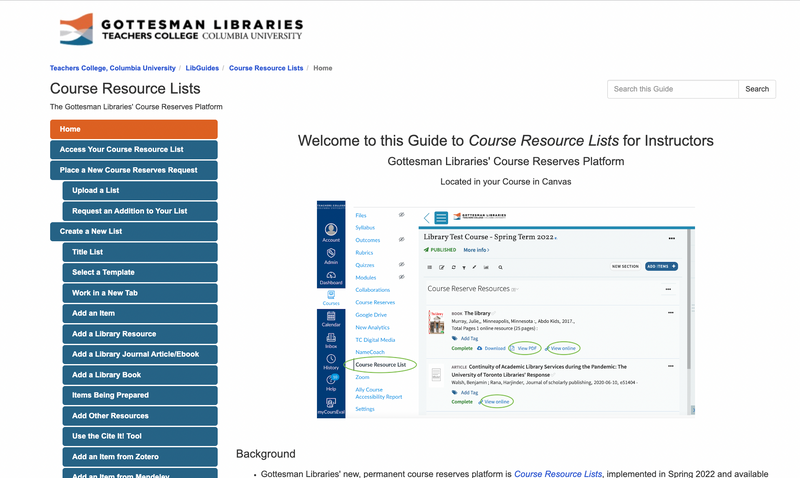Go to Work in a New Tab

point(140,293)
